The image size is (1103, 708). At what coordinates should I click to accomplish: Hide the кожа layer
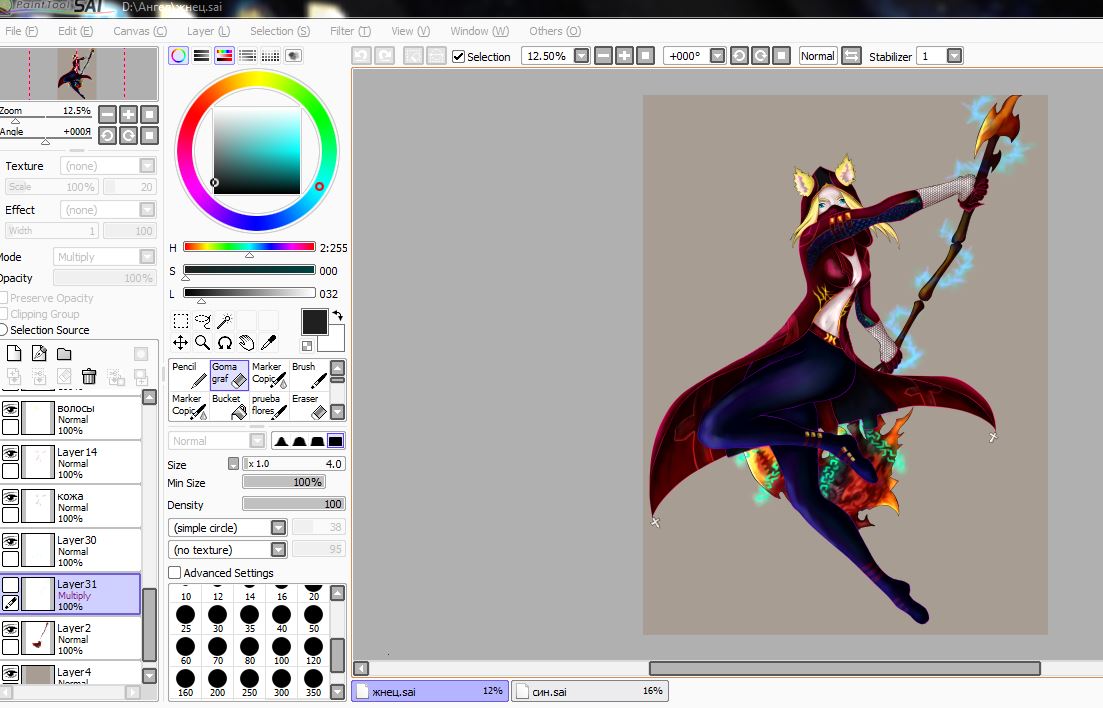[10, 497]
